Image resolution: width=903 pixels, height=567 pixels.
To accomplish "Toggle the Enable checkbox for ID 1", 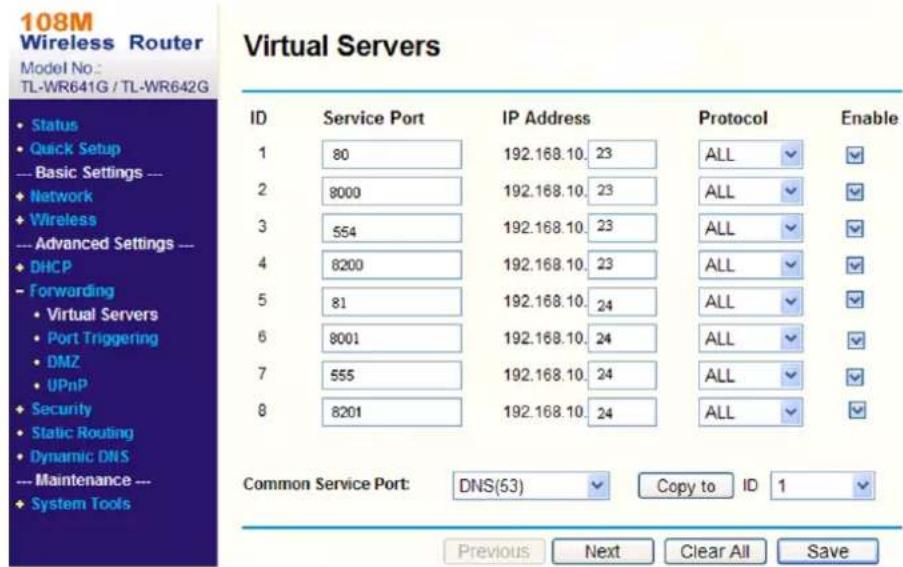I will [x=855, y=155].
